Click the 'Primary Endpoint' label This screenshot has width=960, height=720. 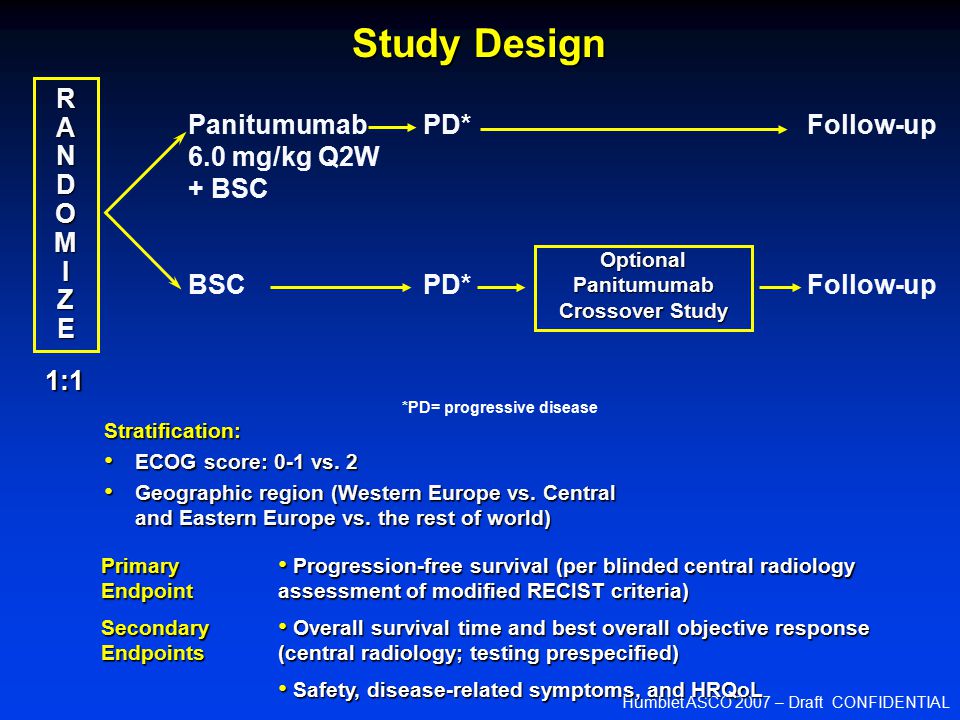(x=147, y=579)
